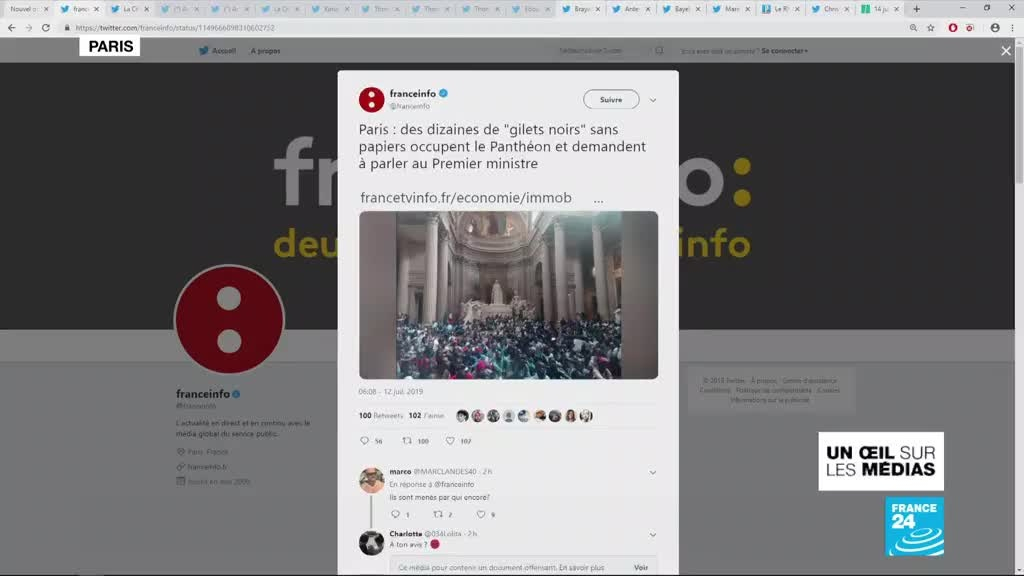The image size is (1024, 576).
Task: Open the Panthéon crowd photo in the tweet
Action: click(508, 295)
